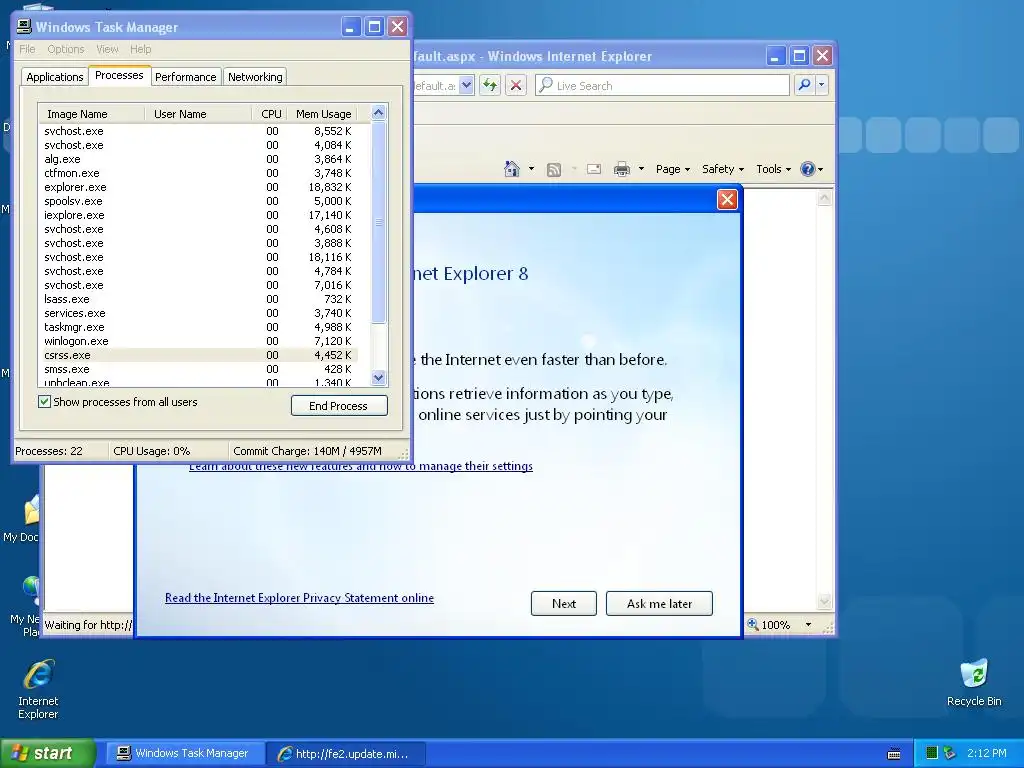Click the RSS feeds icon in IE

[554, 170]
